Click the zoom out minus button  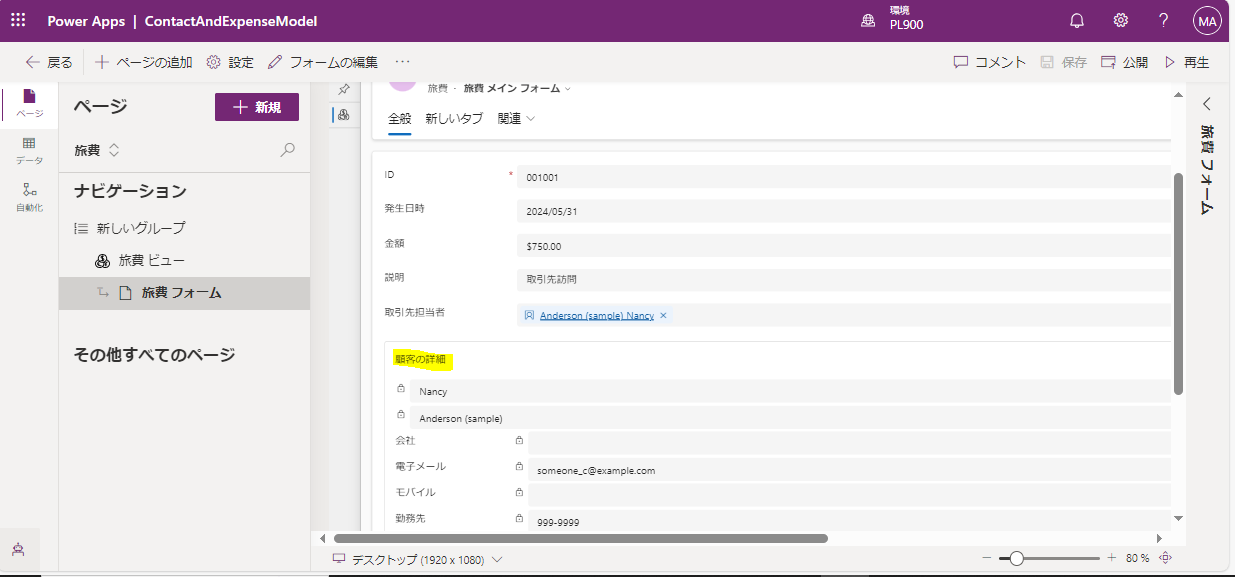coord(986,558)
